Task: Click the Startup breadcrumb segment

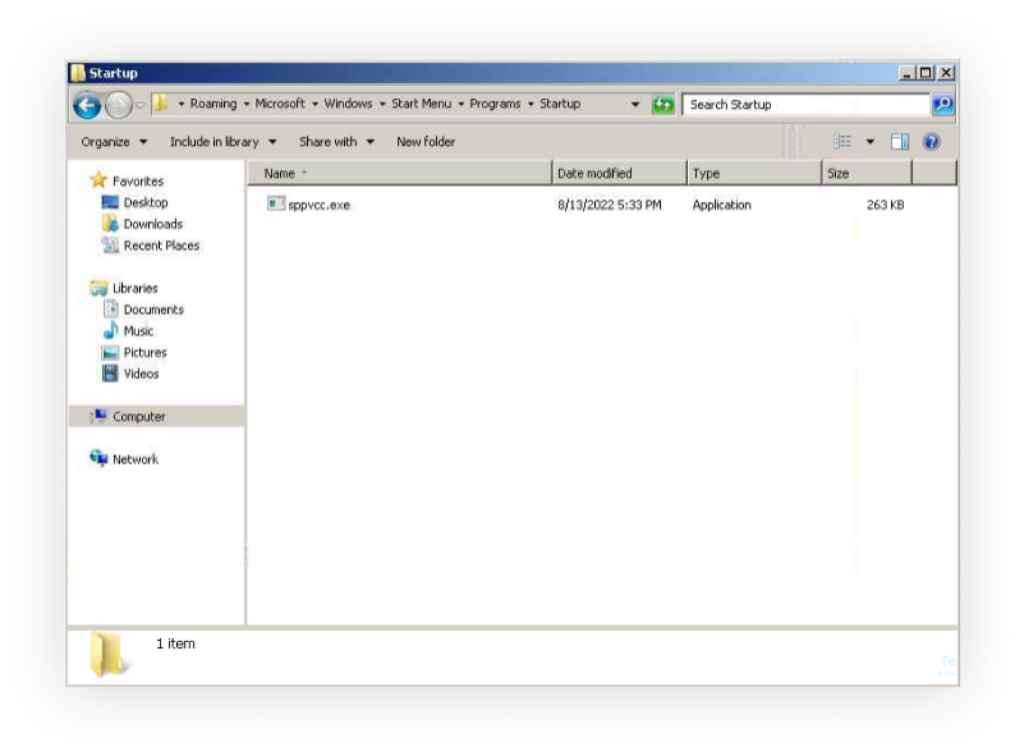Action: [560, 104]
